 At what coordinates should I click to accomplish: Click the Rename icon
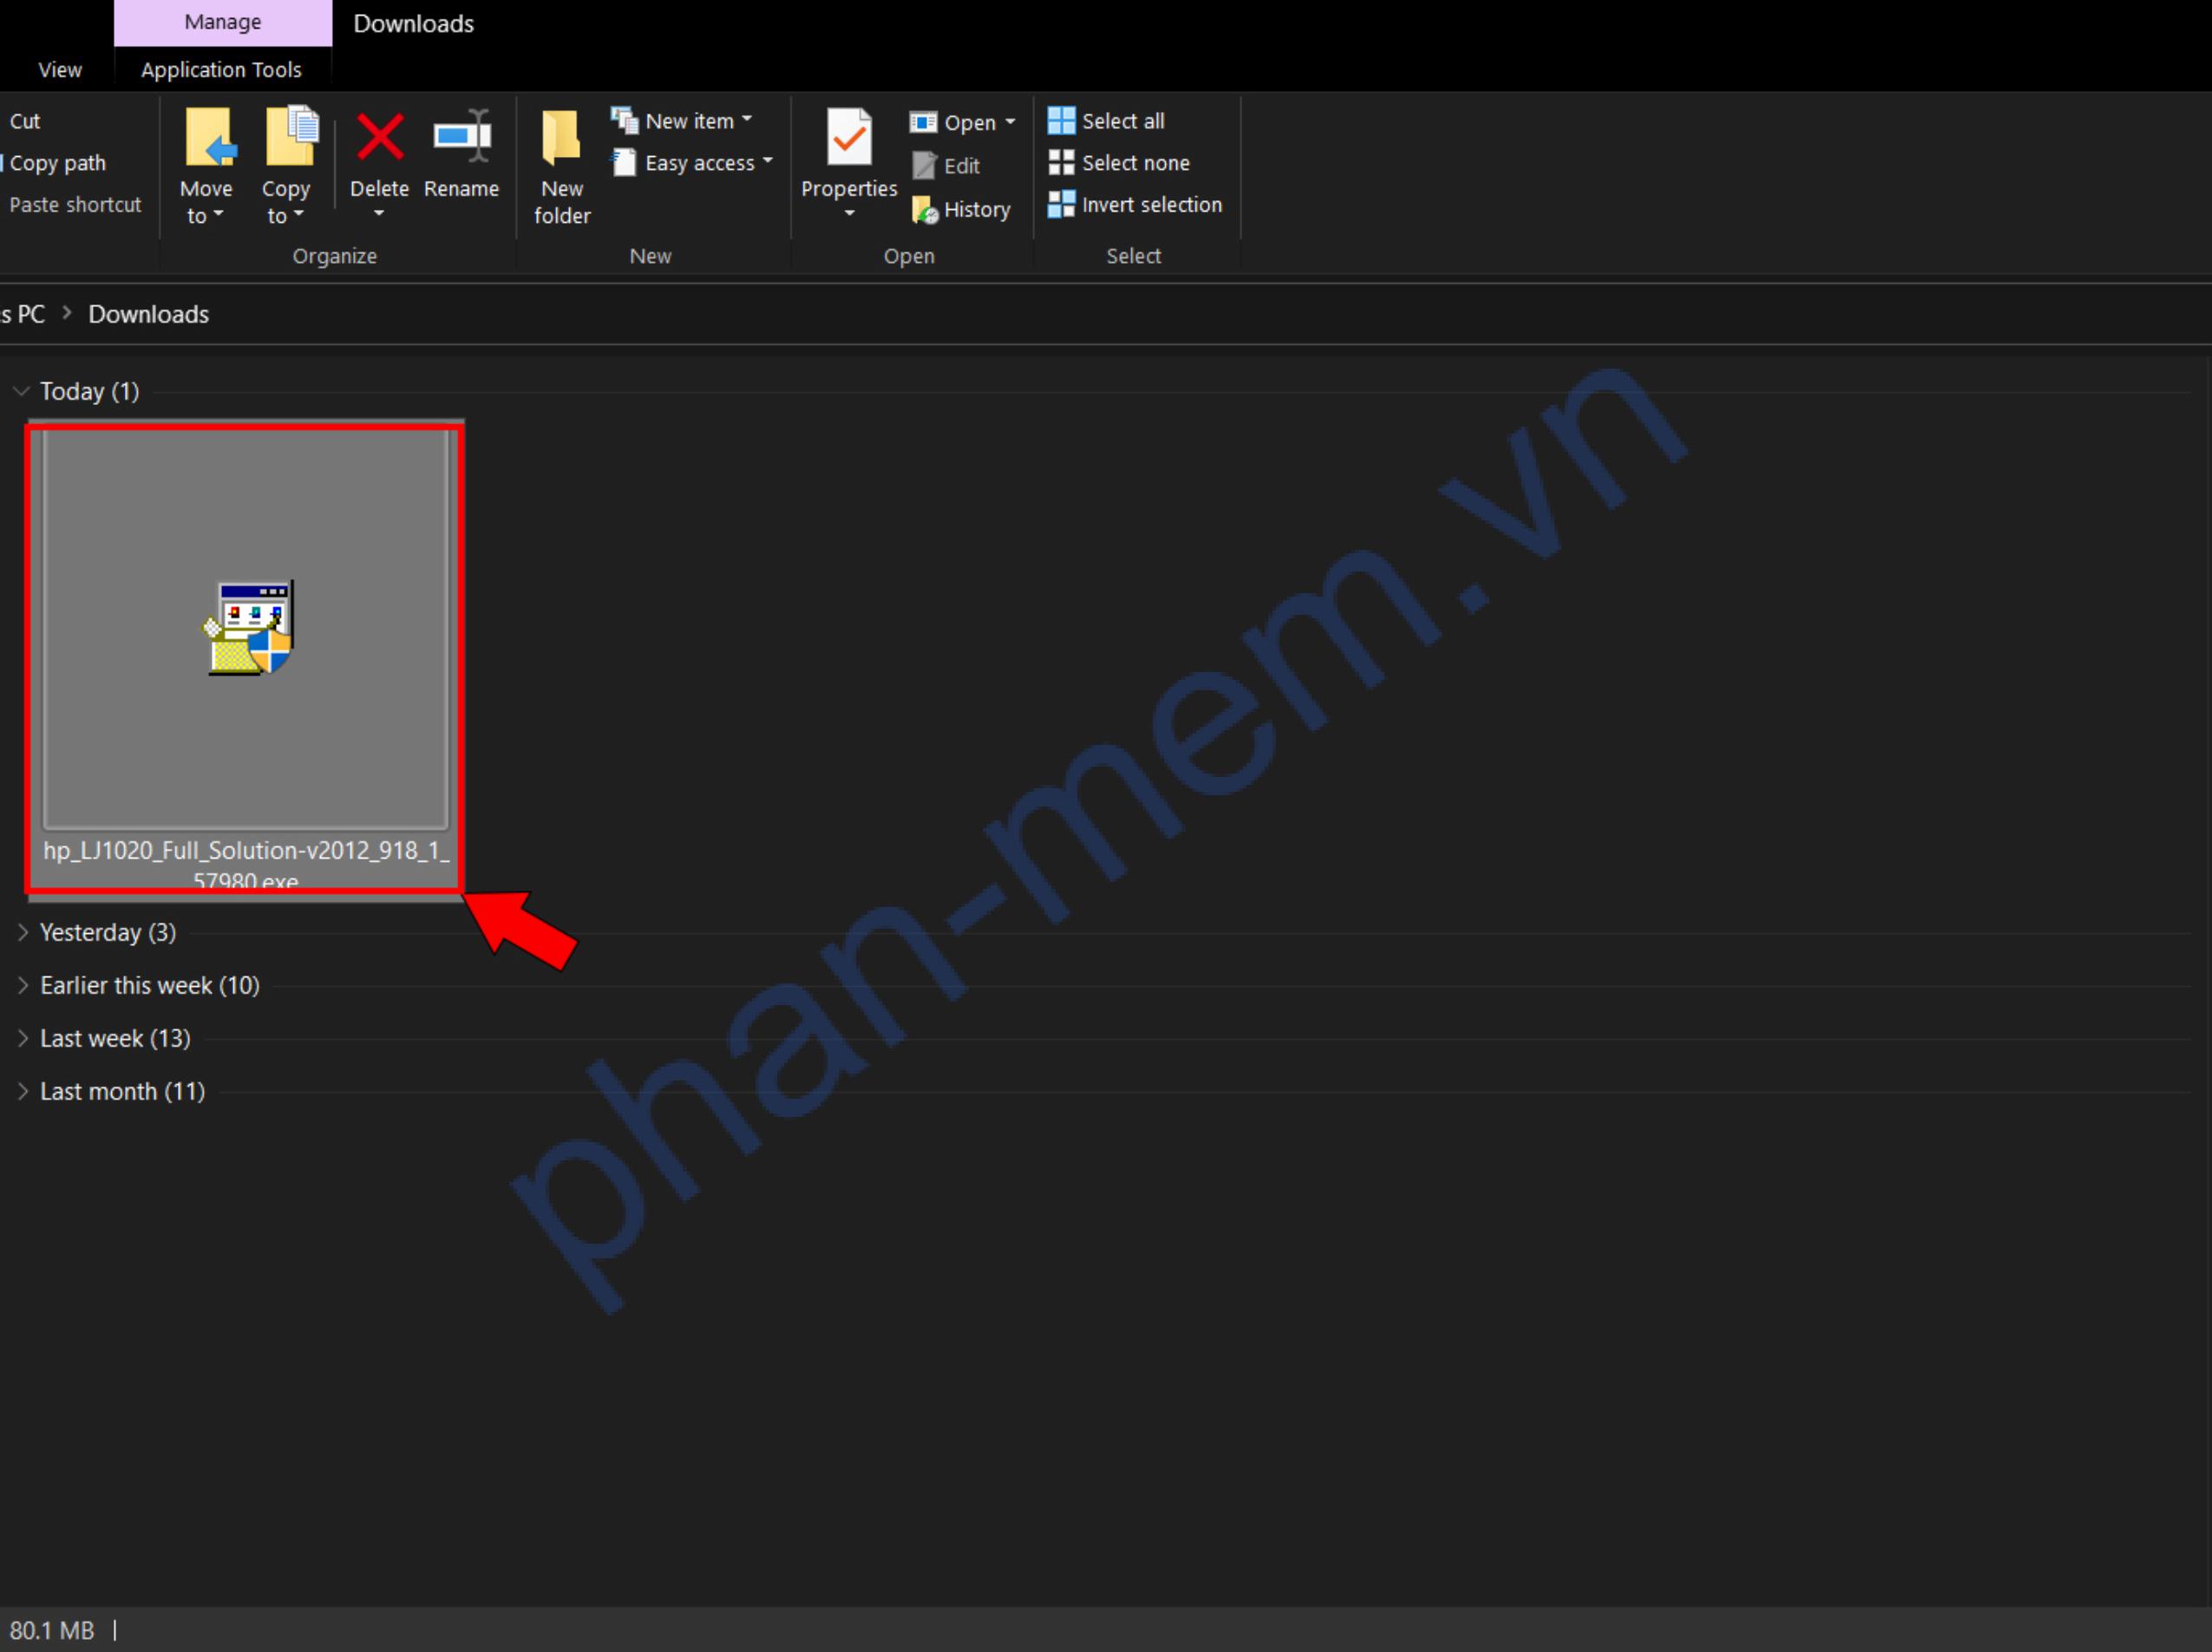click(x=461, y=138)
